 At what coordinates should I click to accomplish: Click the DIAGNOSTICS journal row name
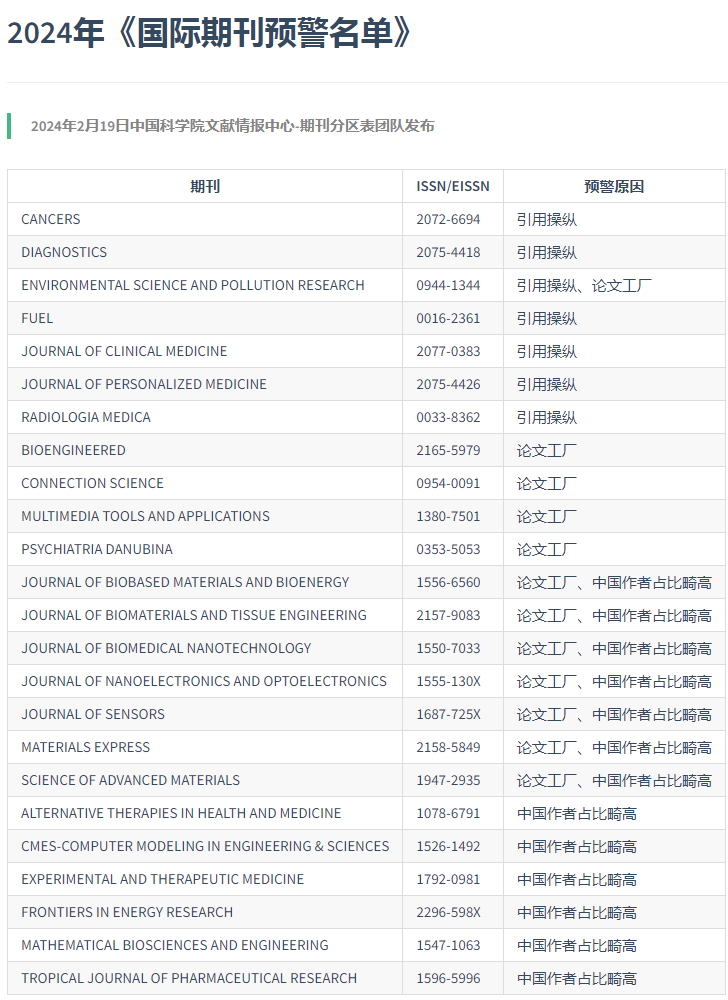point(64,252)
